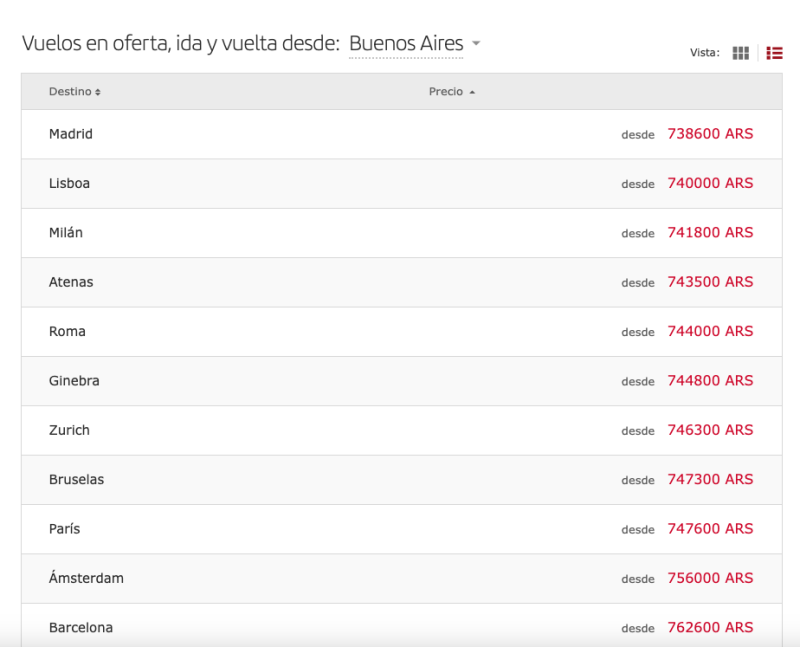The height and width of the screenshot is (647, 800).
Task: Open the Buenos Aires origin dropdown
Action: [x=414, y=44]
